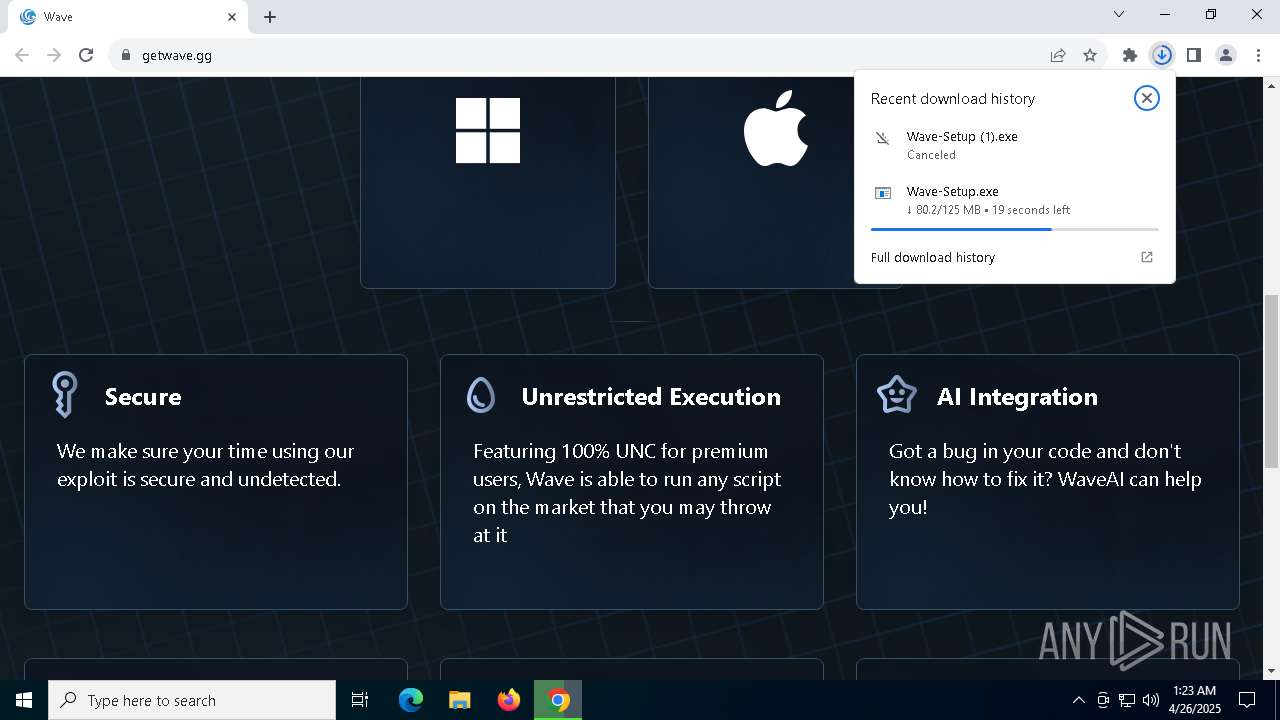This screenshot has width=1280, height=720.
Task: Go back using the browser back arrow
Action: coord(22,55)
